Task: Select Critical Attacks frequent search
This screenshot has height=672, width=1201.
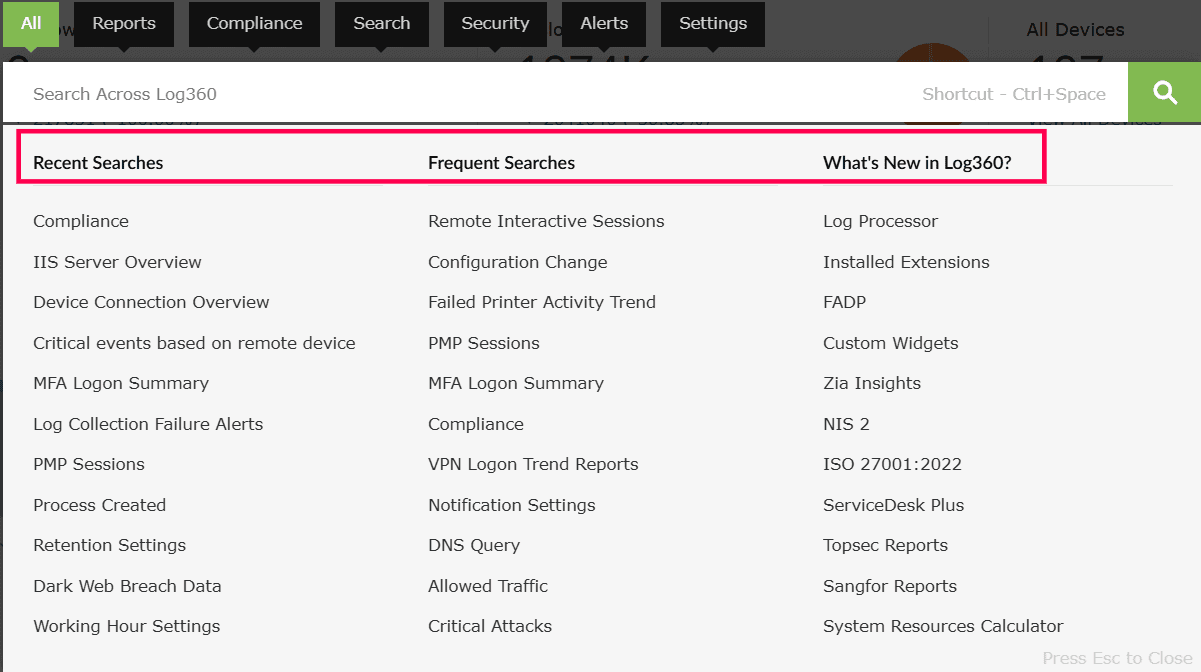Action: tap(490, 626)
